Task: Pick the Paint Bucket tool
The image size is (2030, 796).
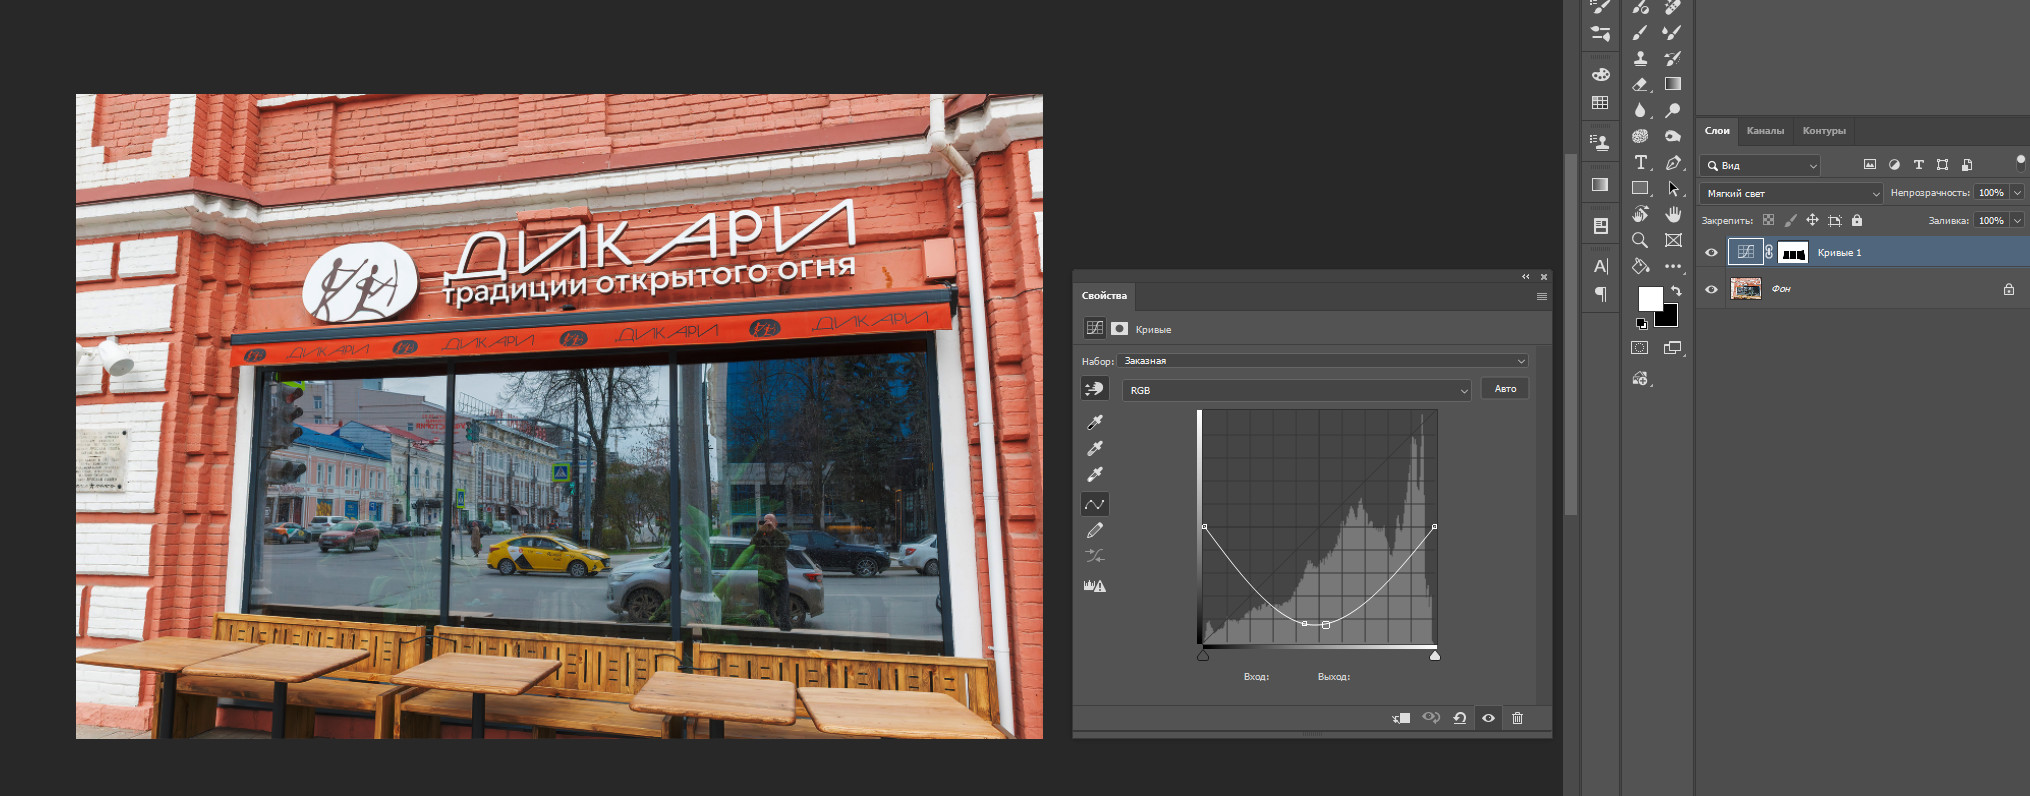Action: (x=1640, y=266)
